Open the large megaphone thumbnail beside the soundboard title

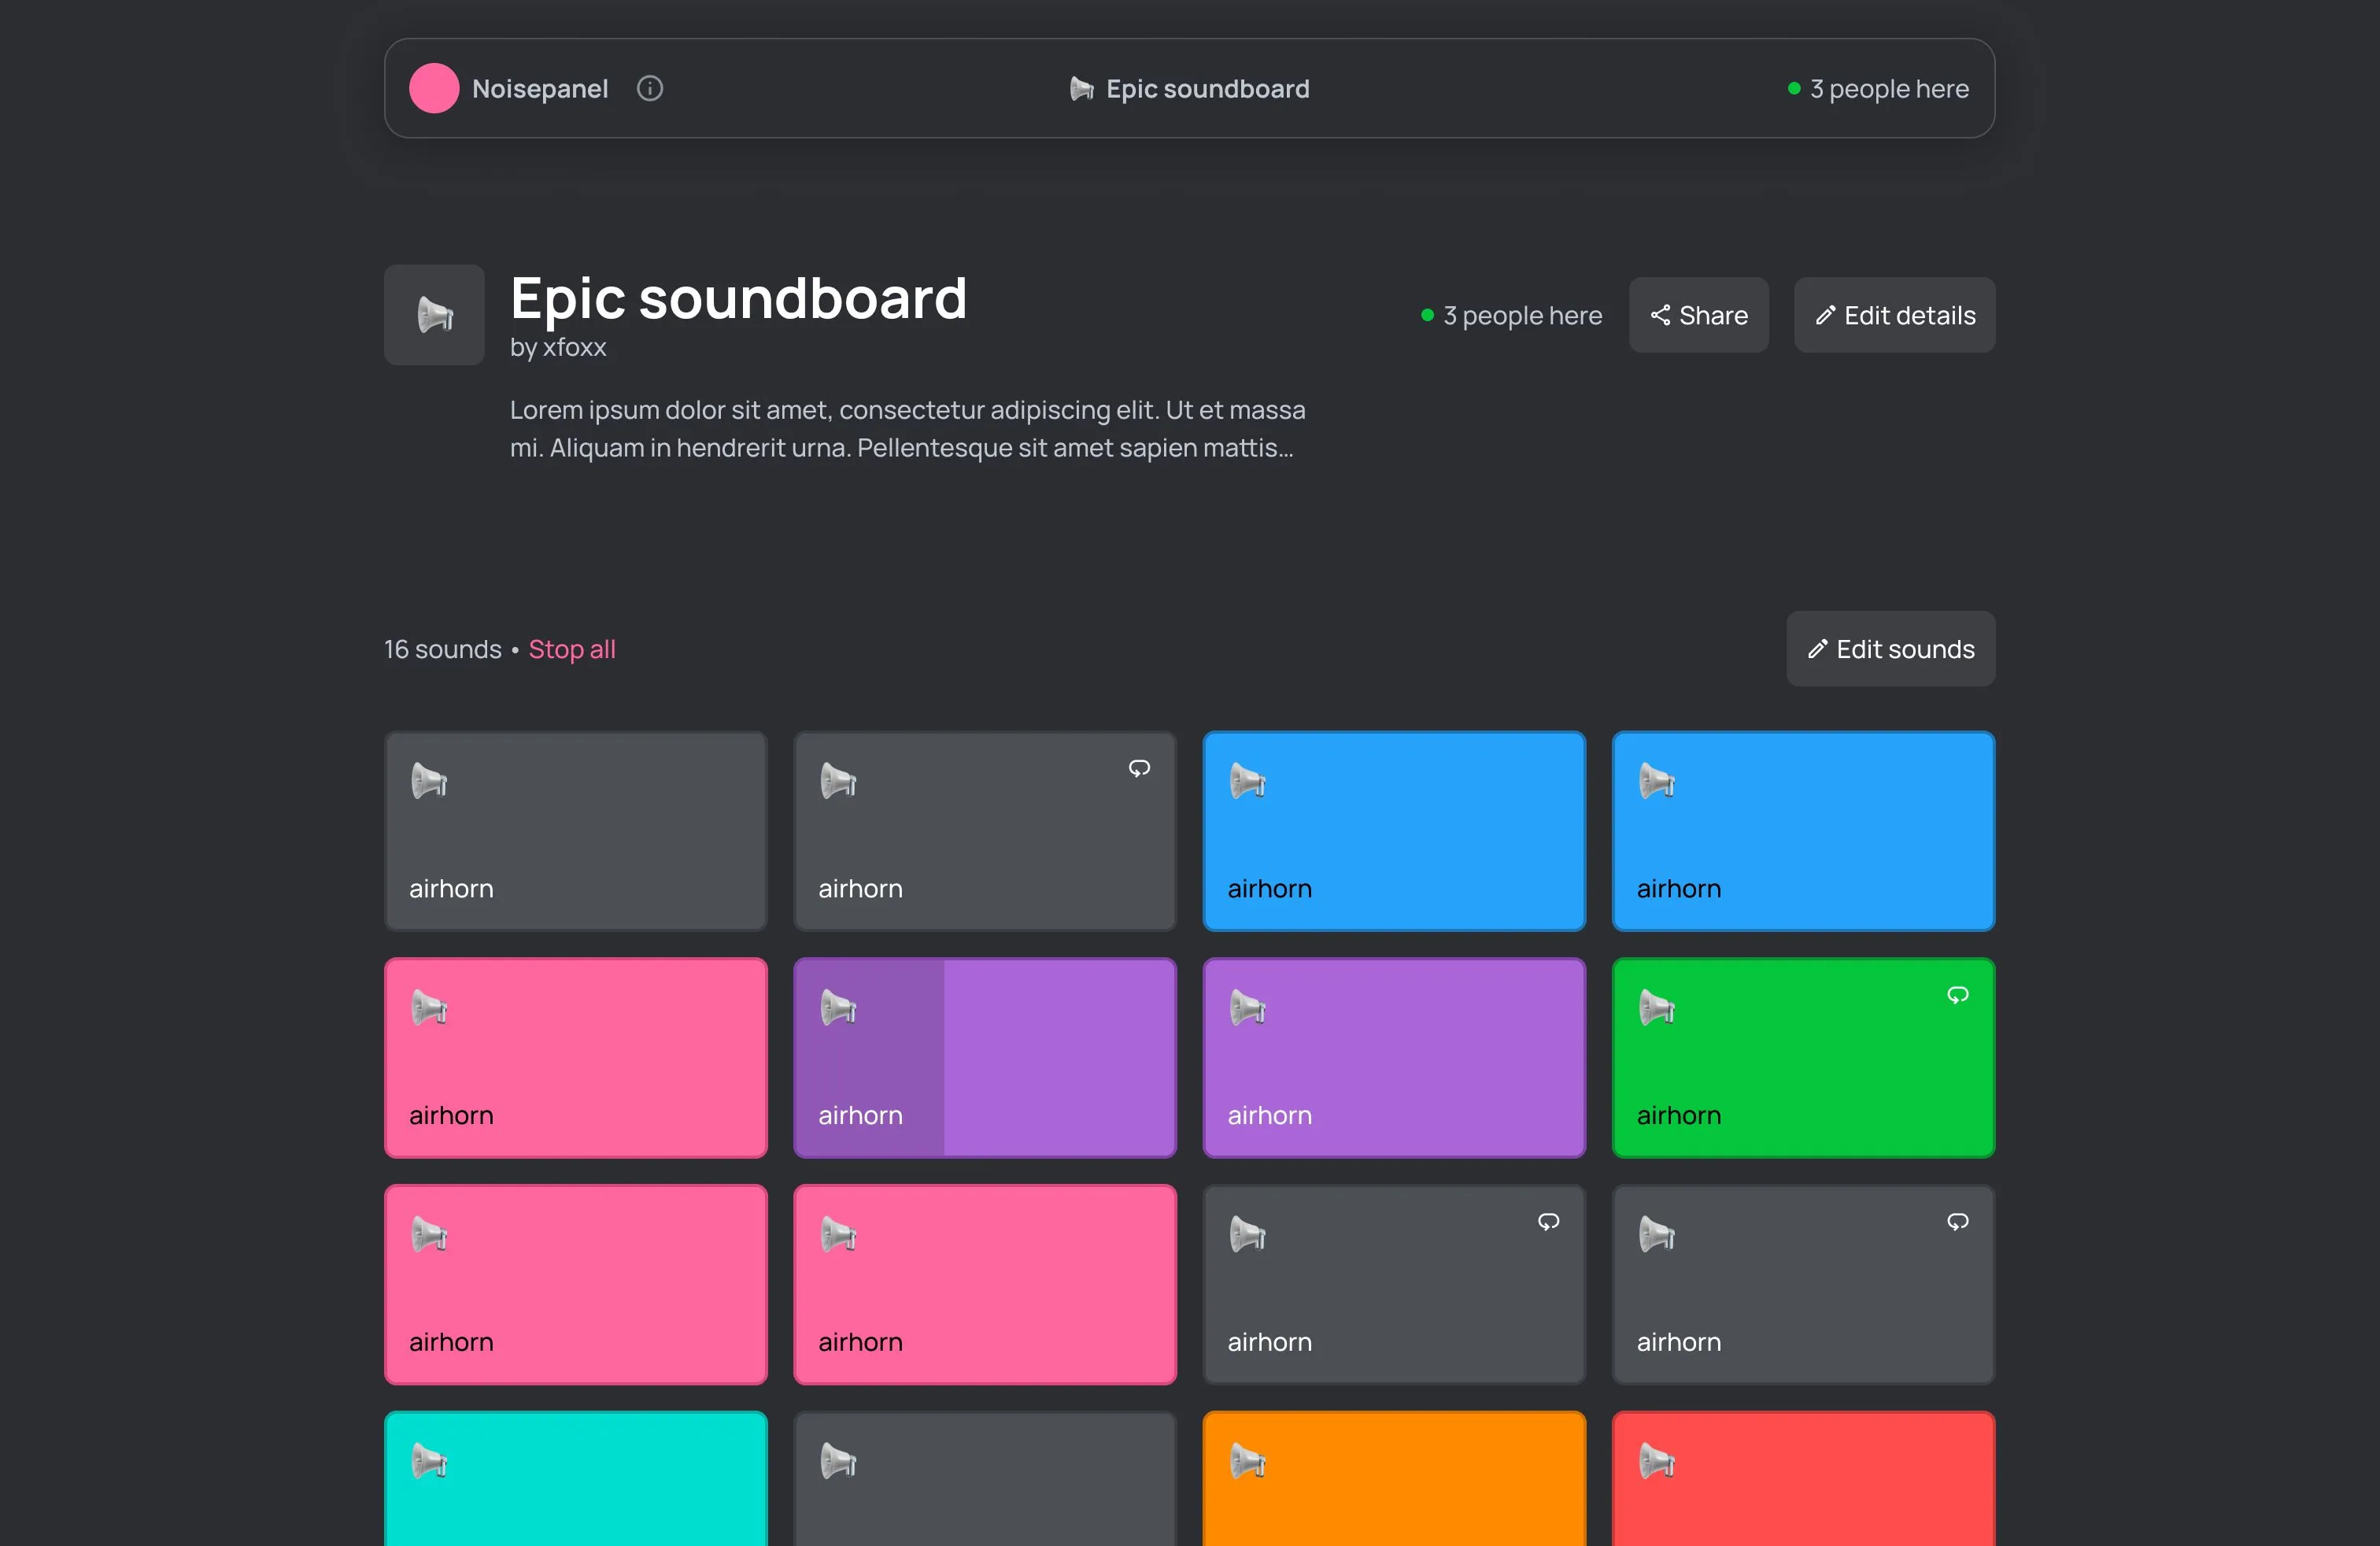click(x=434, y=315)
